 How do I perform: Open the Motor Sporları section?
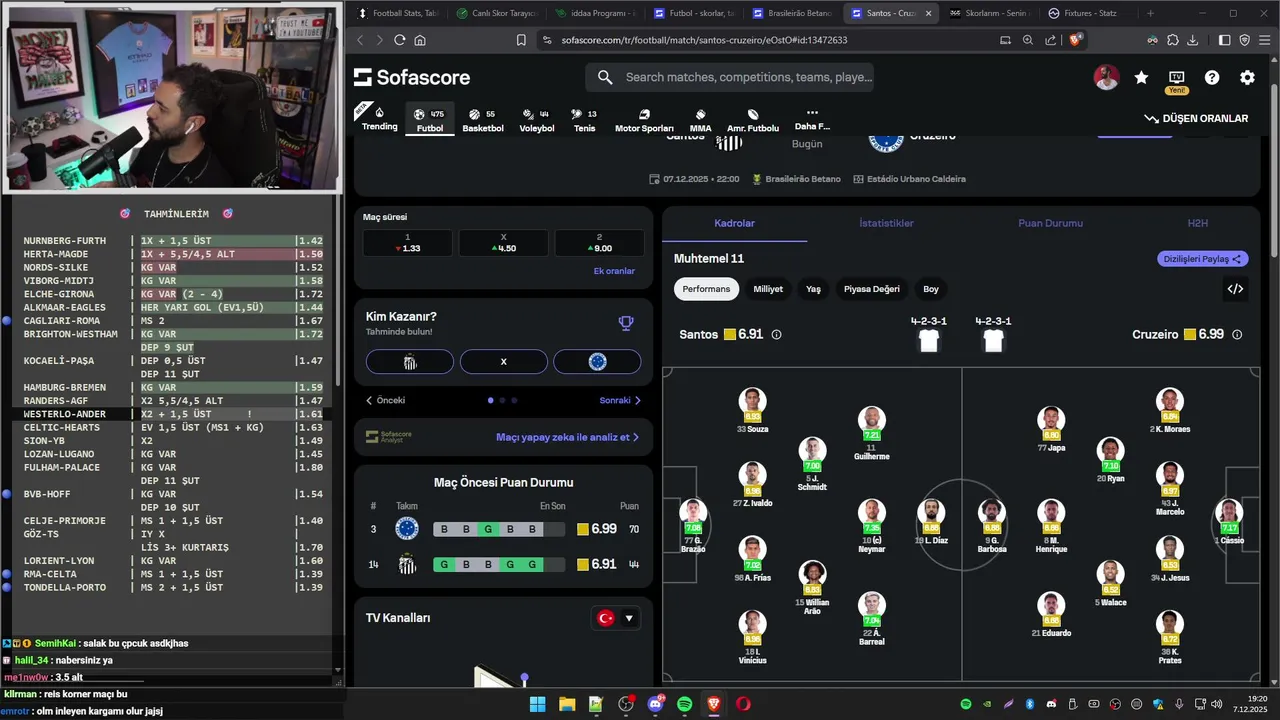click(644, 120)
